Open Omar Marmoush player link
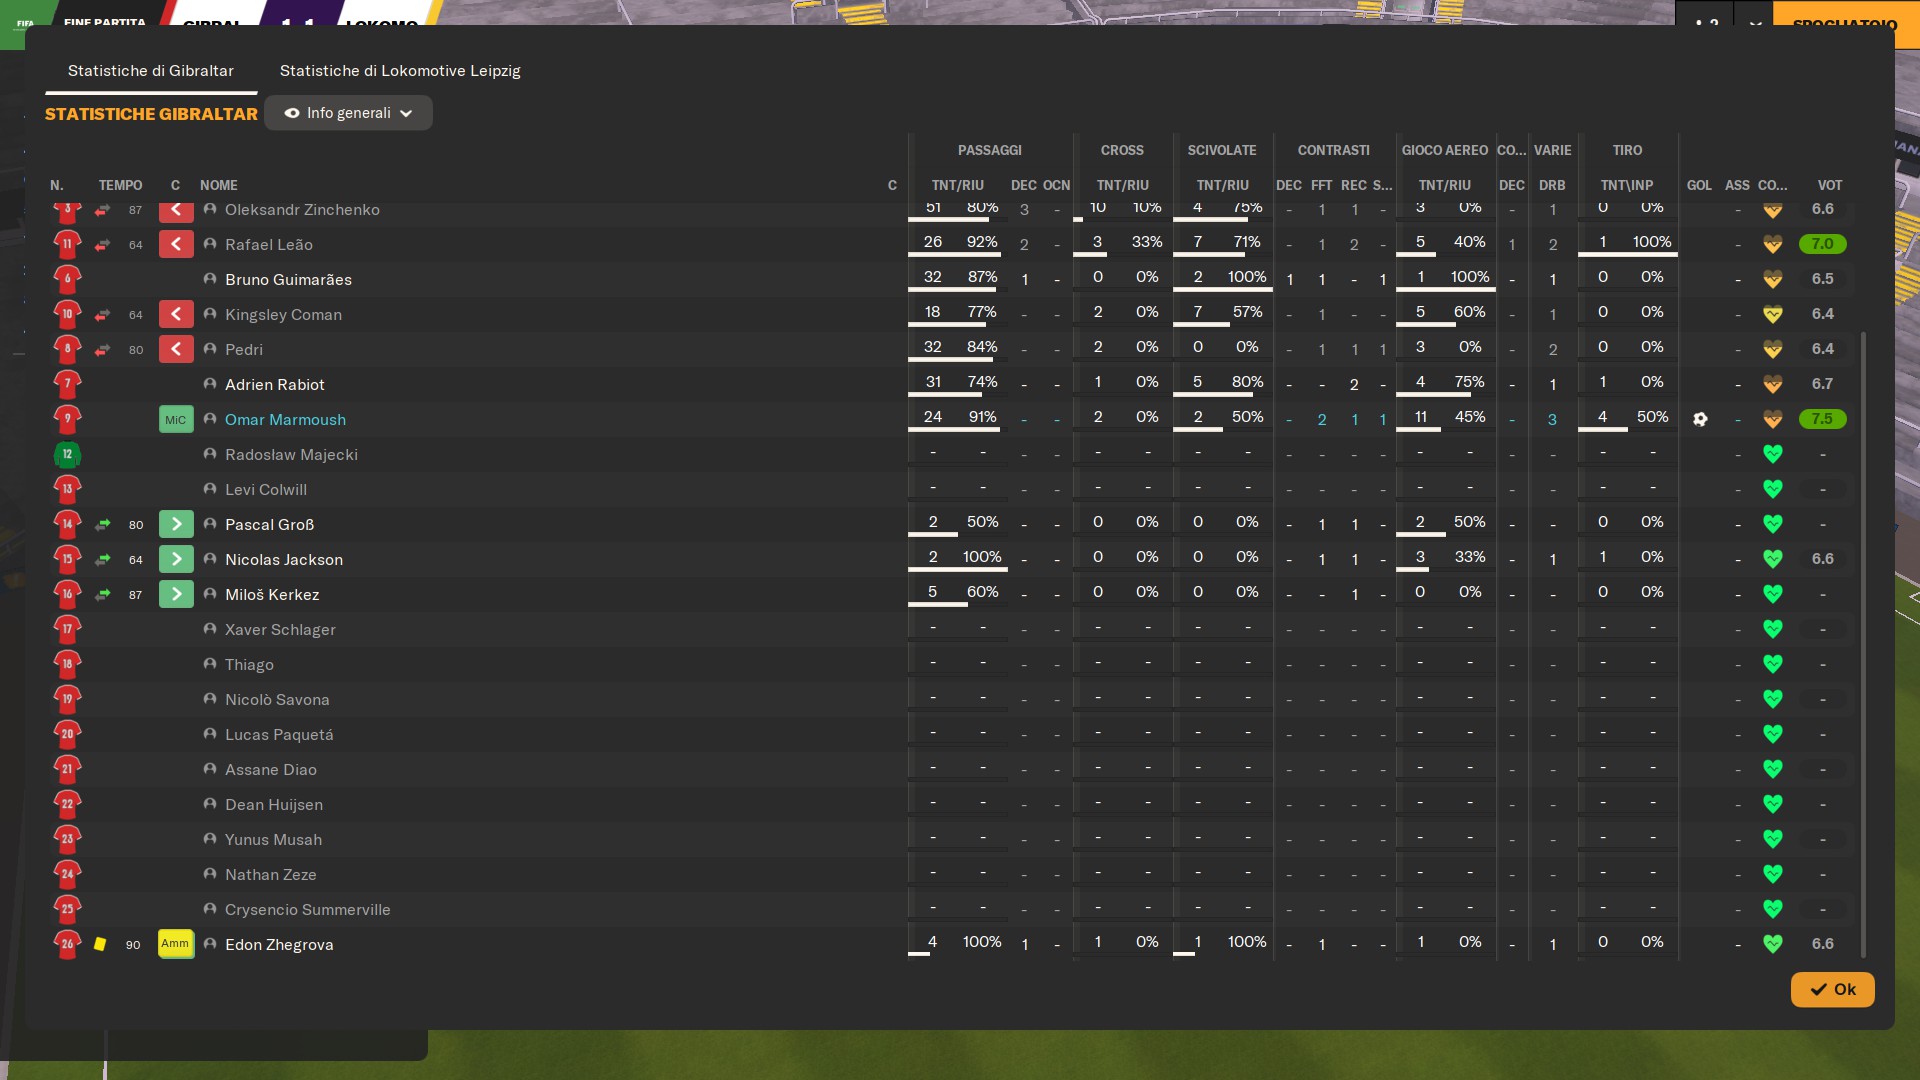The width and height of the screenshot is (1920, 1080). [285, 419]
